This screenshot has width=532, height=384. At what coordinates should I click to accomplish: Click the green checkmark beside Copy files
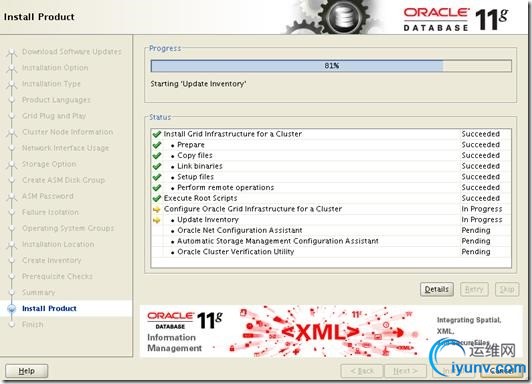click(x=157, y=156)
